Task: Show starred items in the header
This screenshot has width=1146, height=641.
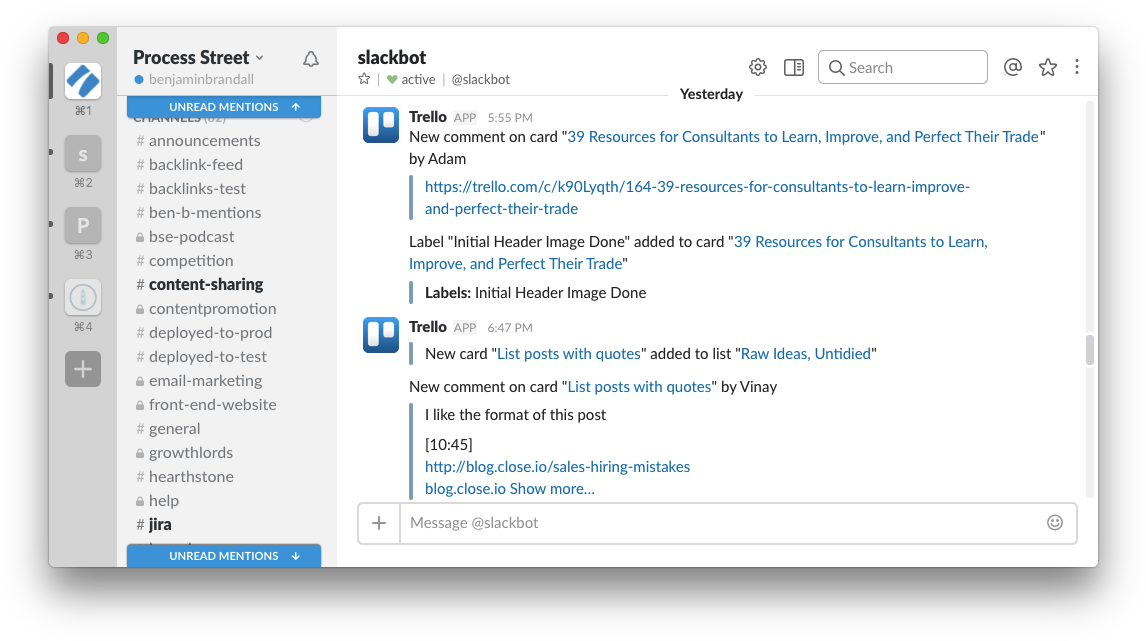Action: coord(1048,67)
